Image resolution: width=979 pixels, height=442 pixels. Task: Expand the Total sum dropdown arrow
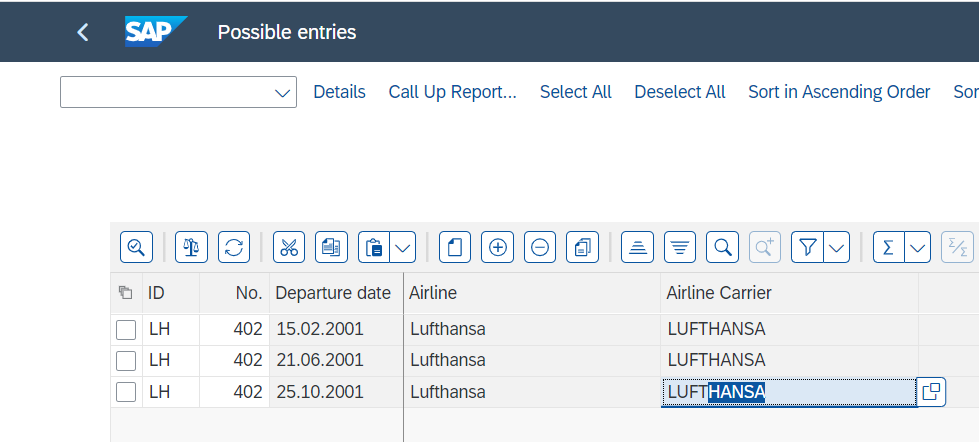(918, 247)
